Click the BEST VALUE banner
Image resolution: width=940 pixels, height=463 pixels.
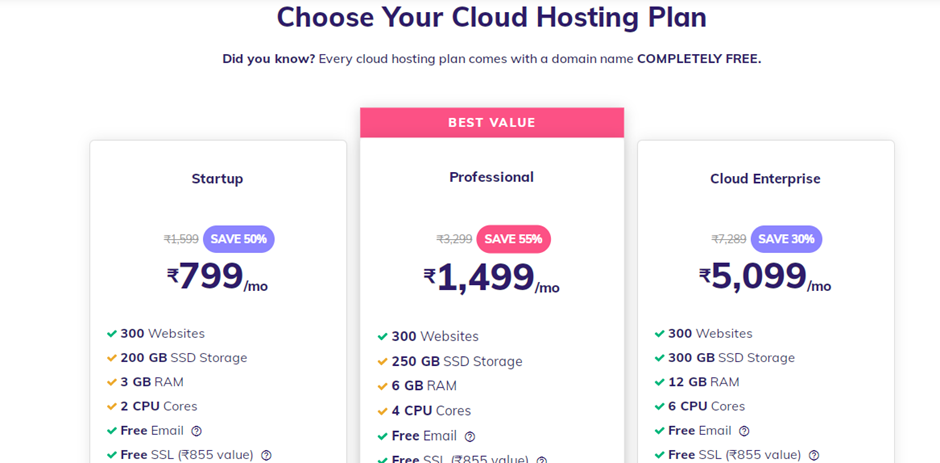(491, 122)
